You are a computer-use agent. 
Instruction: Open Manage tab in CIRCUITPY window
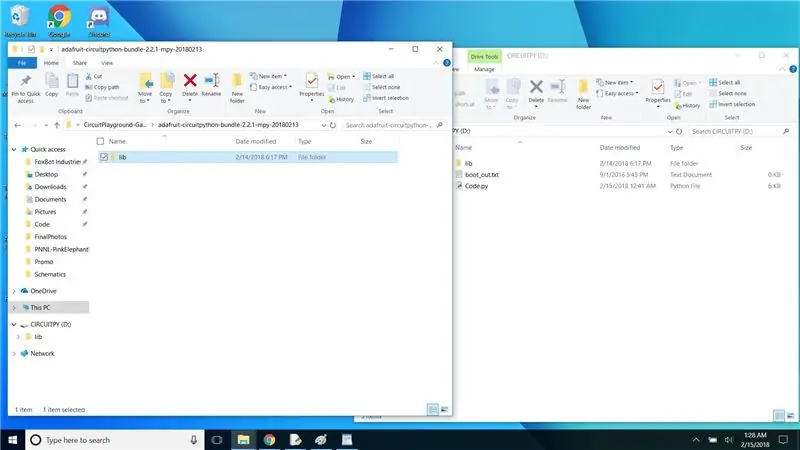tap(484, 69)
